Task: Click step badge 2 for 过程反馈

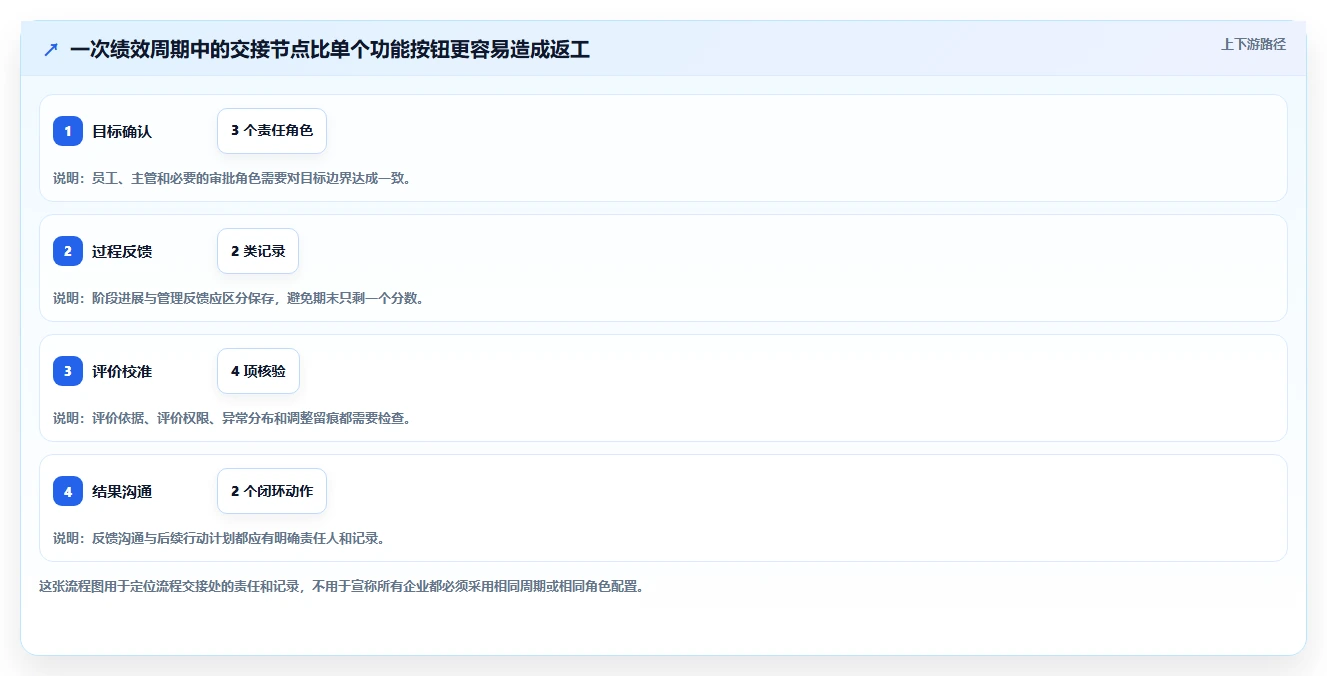Action: pyautogui.click(x=68, y=251)
